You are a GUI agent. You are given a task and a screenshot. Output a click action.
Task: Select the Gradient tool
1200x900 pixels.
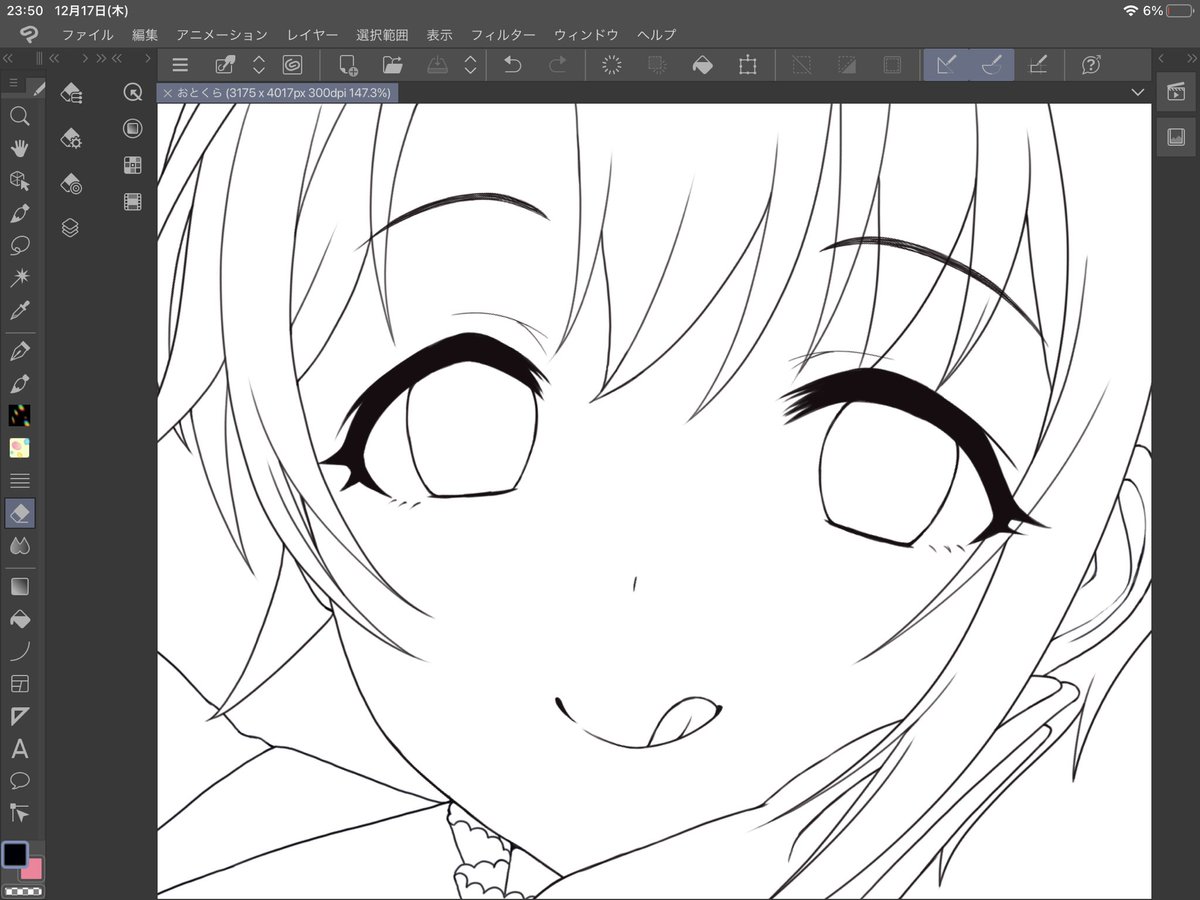click(x=19, y=586)
